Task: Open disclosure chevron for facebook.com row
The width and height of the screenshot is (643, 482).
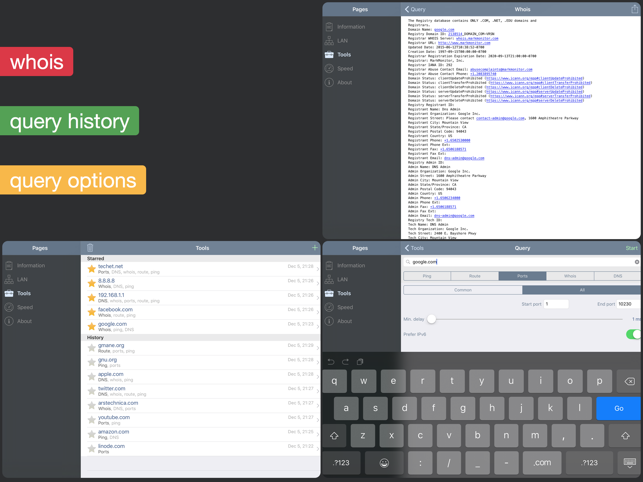Action: pyautogui.click(x=318, y=313)
